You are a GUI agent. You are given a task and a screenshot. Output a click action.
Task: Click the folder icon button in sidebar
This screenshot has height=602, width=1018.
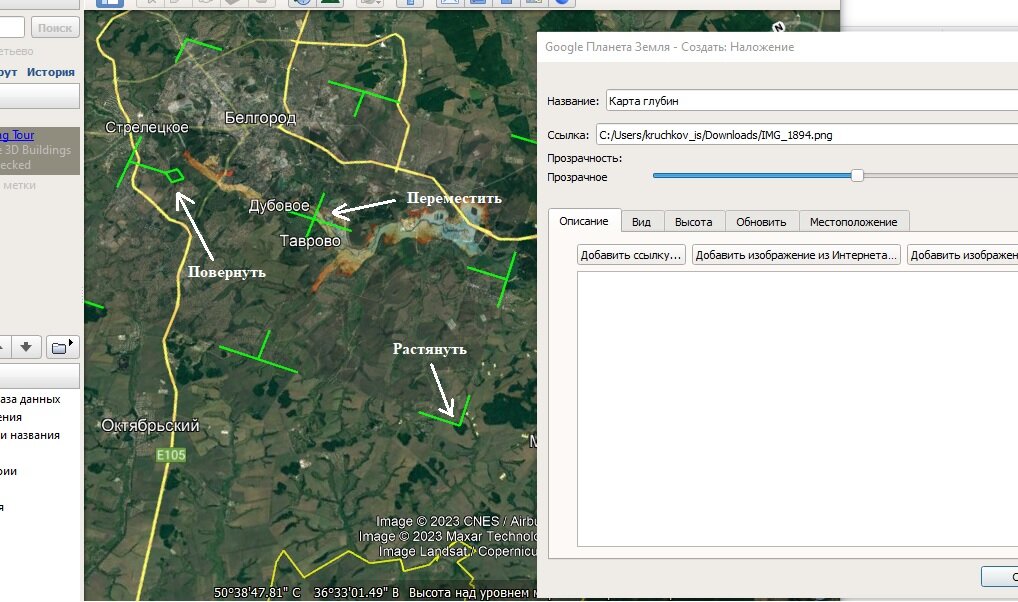coord(62,347)
